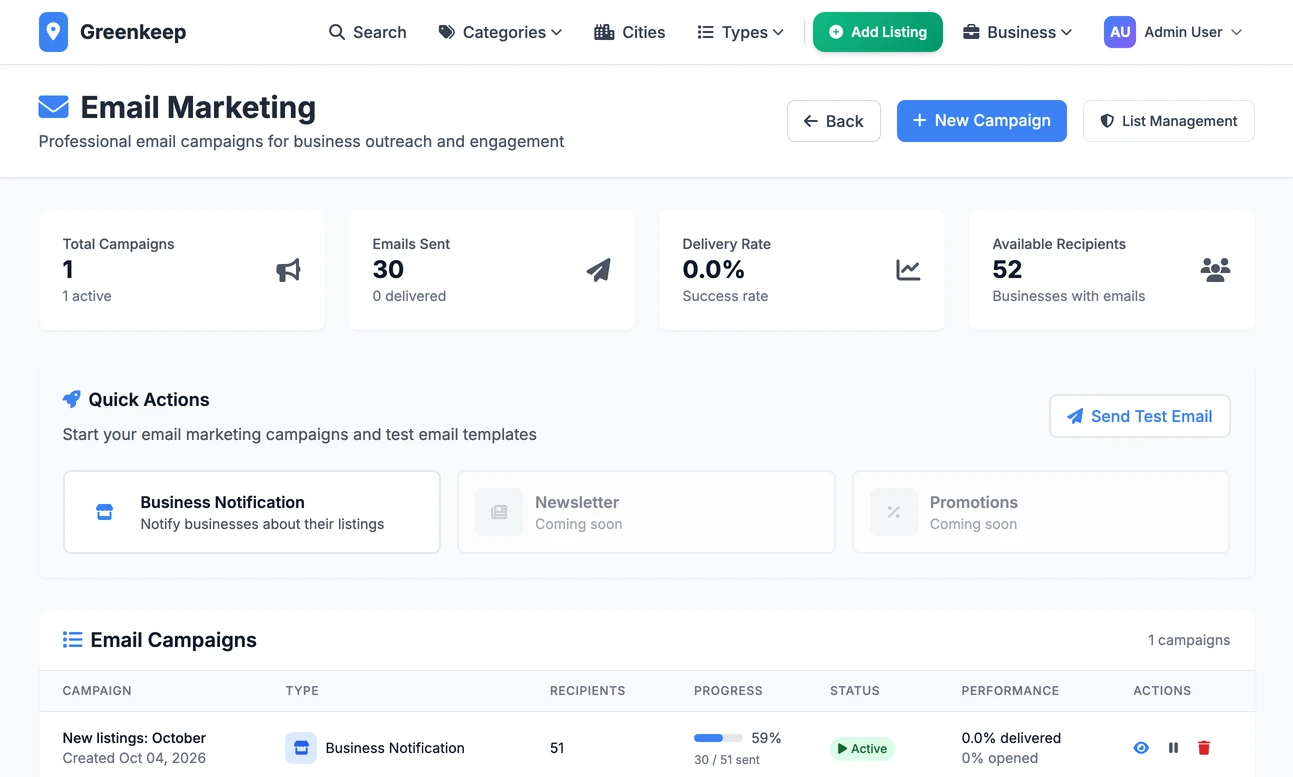Pause the New listings: October campaign
The image size is (1293, 777).
point(1173,748)
